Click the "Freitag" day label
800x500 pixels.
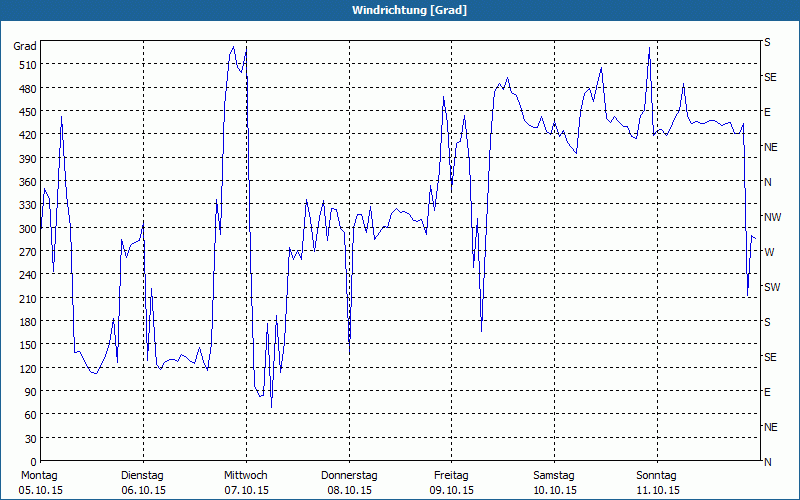451,476
